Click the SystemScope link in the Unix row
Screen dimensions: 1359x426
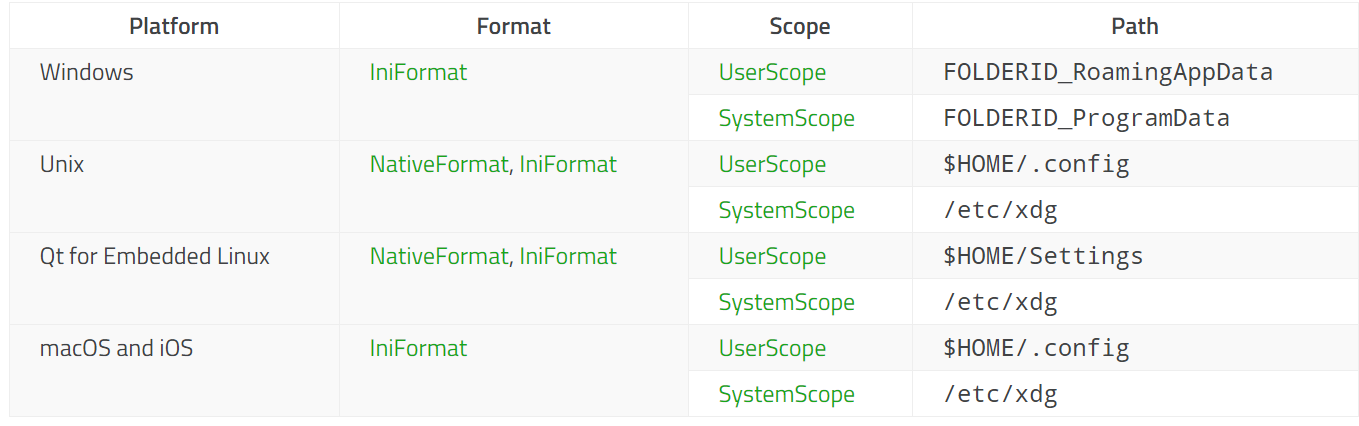(786, 210)
